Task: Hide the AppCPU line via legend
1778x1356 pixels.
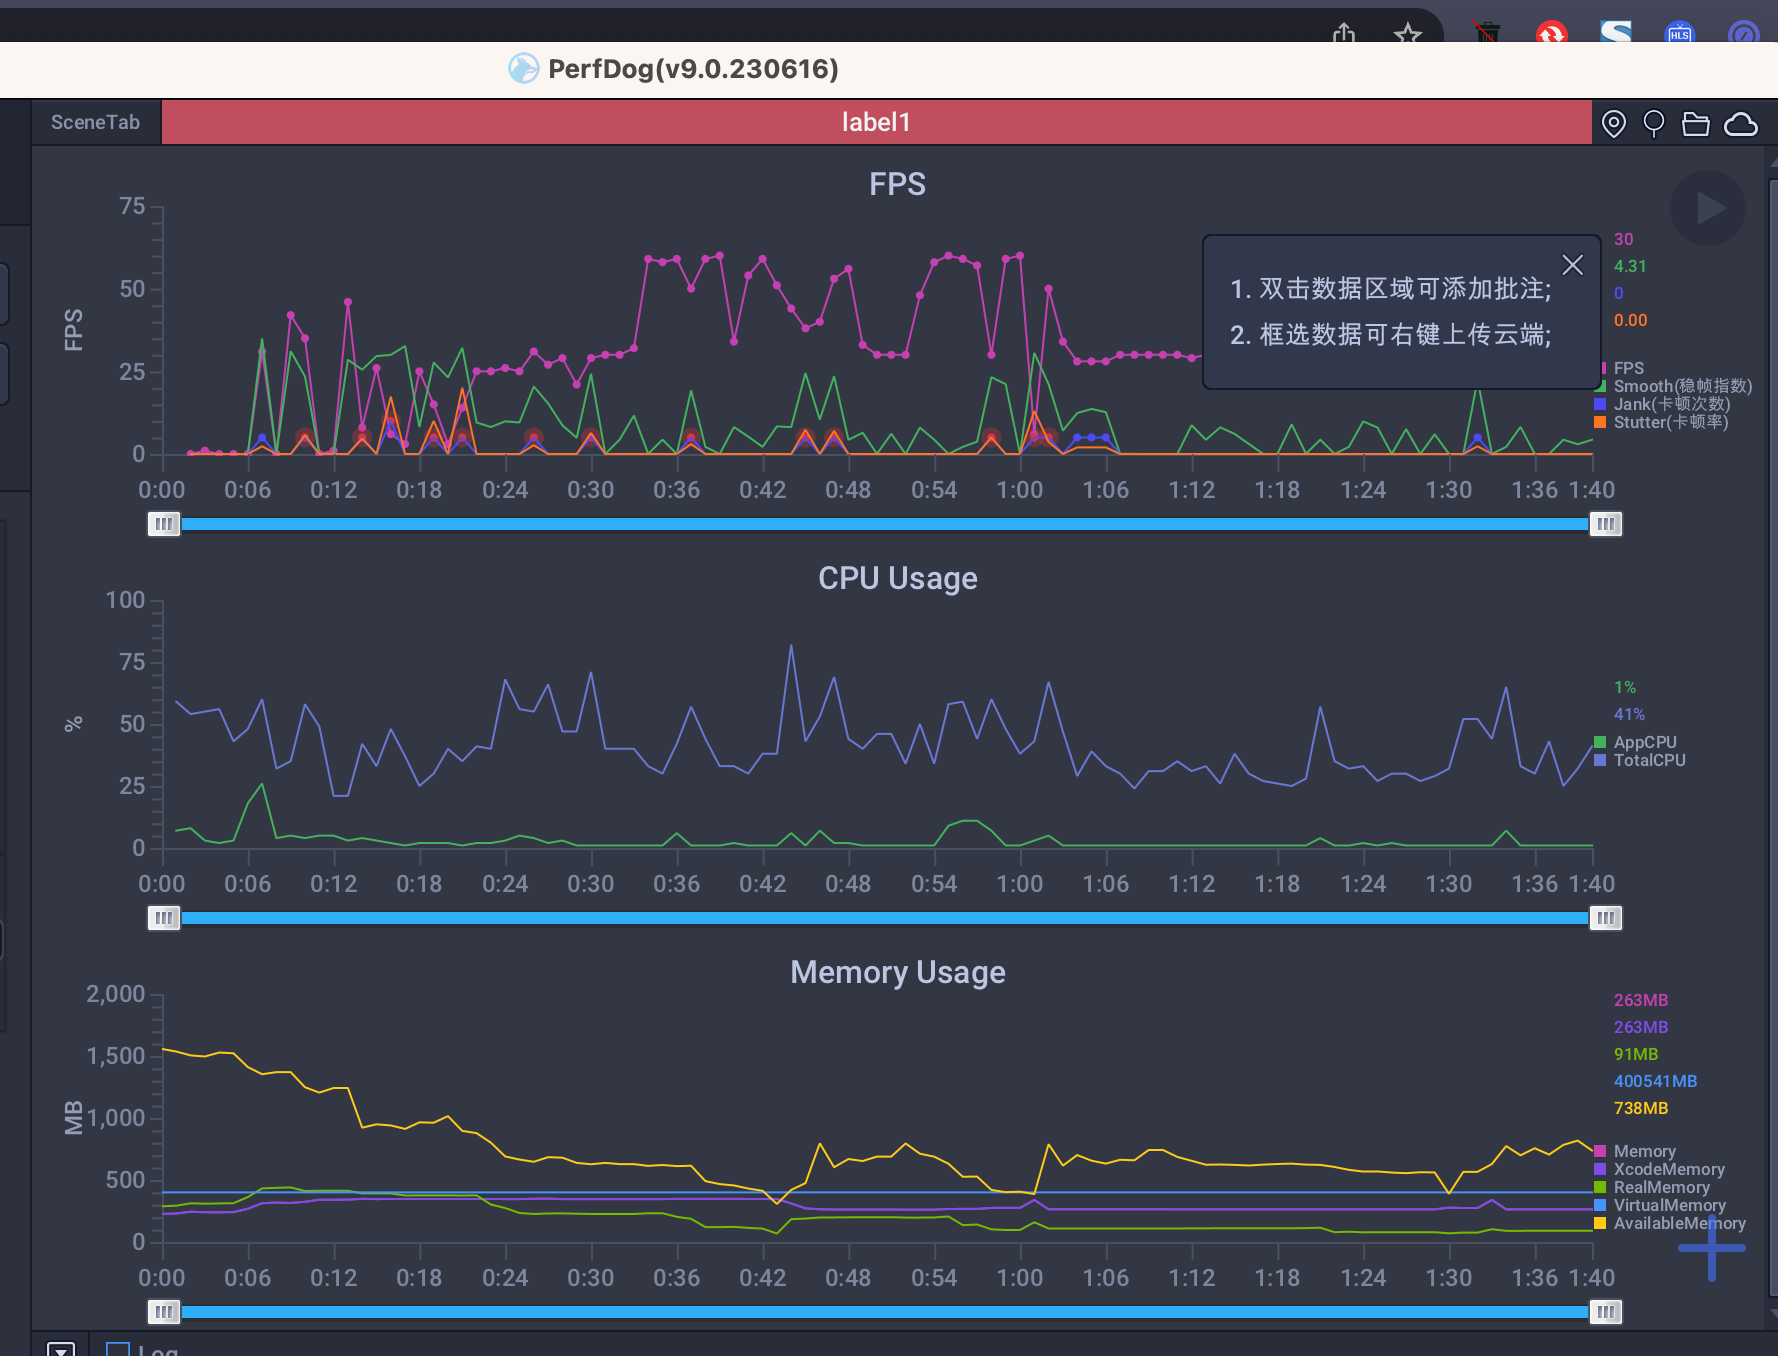Action: point(1636,742)
